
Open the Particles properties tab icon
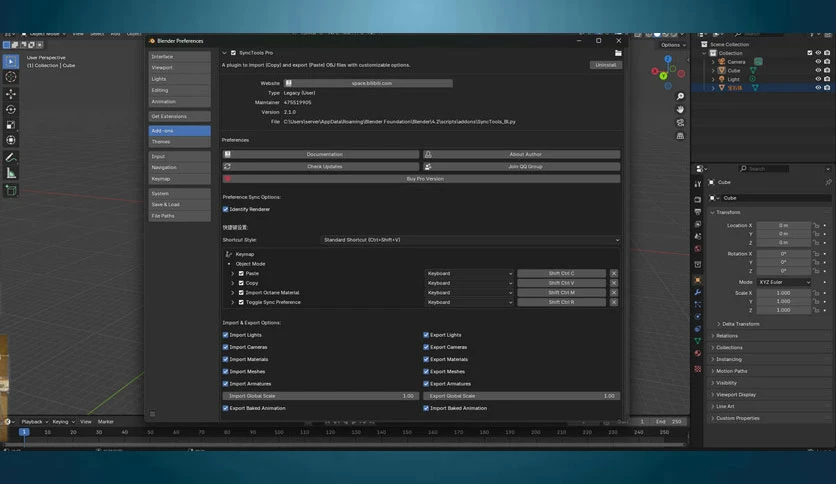(x=698, y=304)
